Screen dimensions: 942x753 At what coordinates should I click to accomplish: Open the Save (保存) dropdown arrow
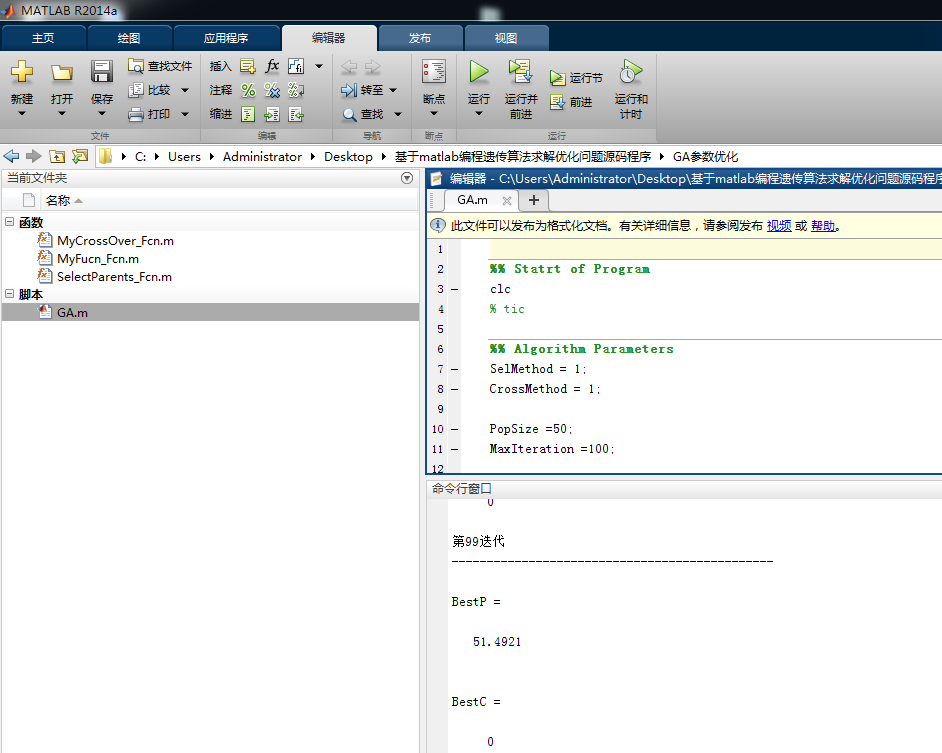102,114
